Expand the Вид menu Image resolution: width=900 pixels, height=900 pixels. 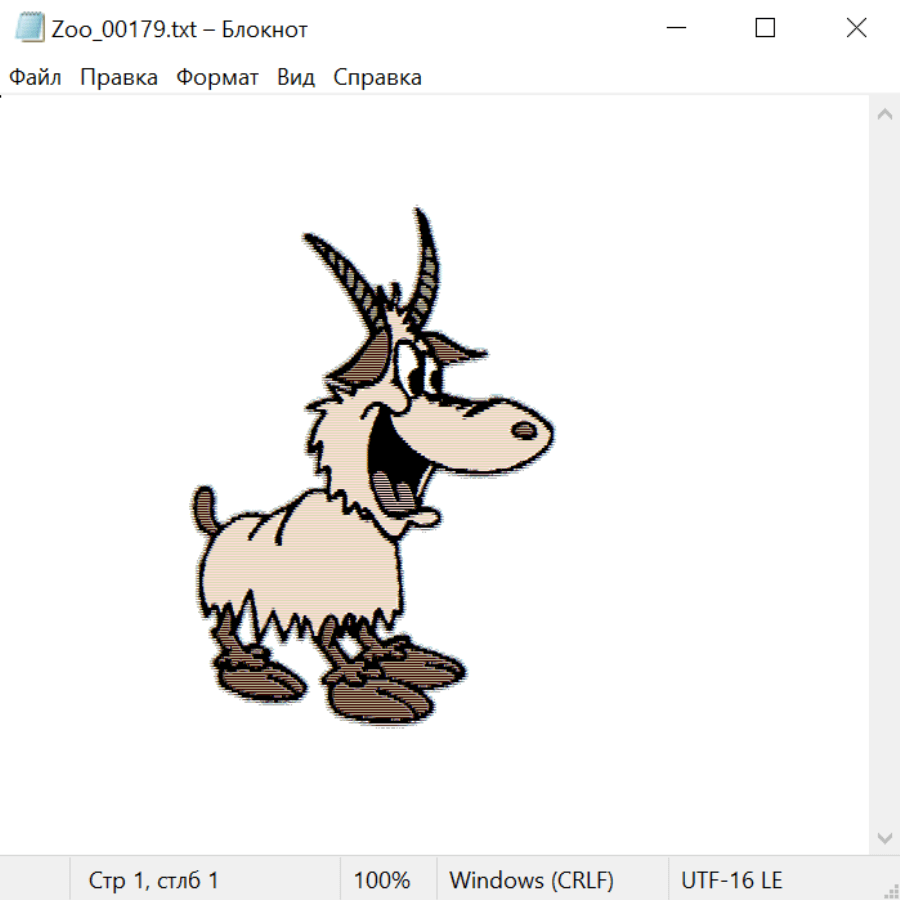click(295, 78)
